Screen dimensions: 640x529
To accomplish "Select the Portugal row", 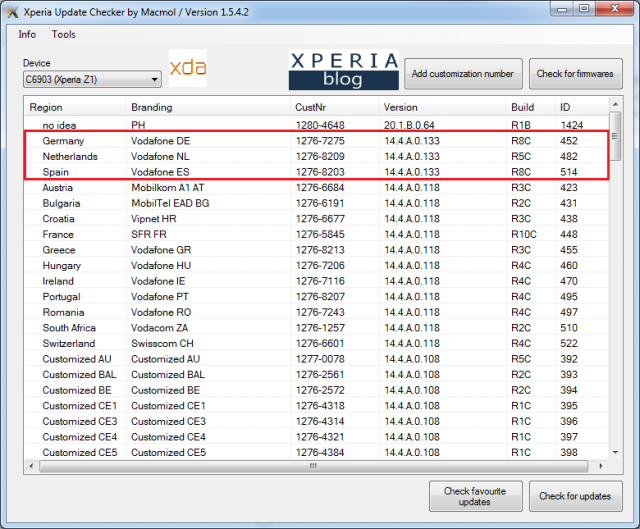I will coord(317,297).
